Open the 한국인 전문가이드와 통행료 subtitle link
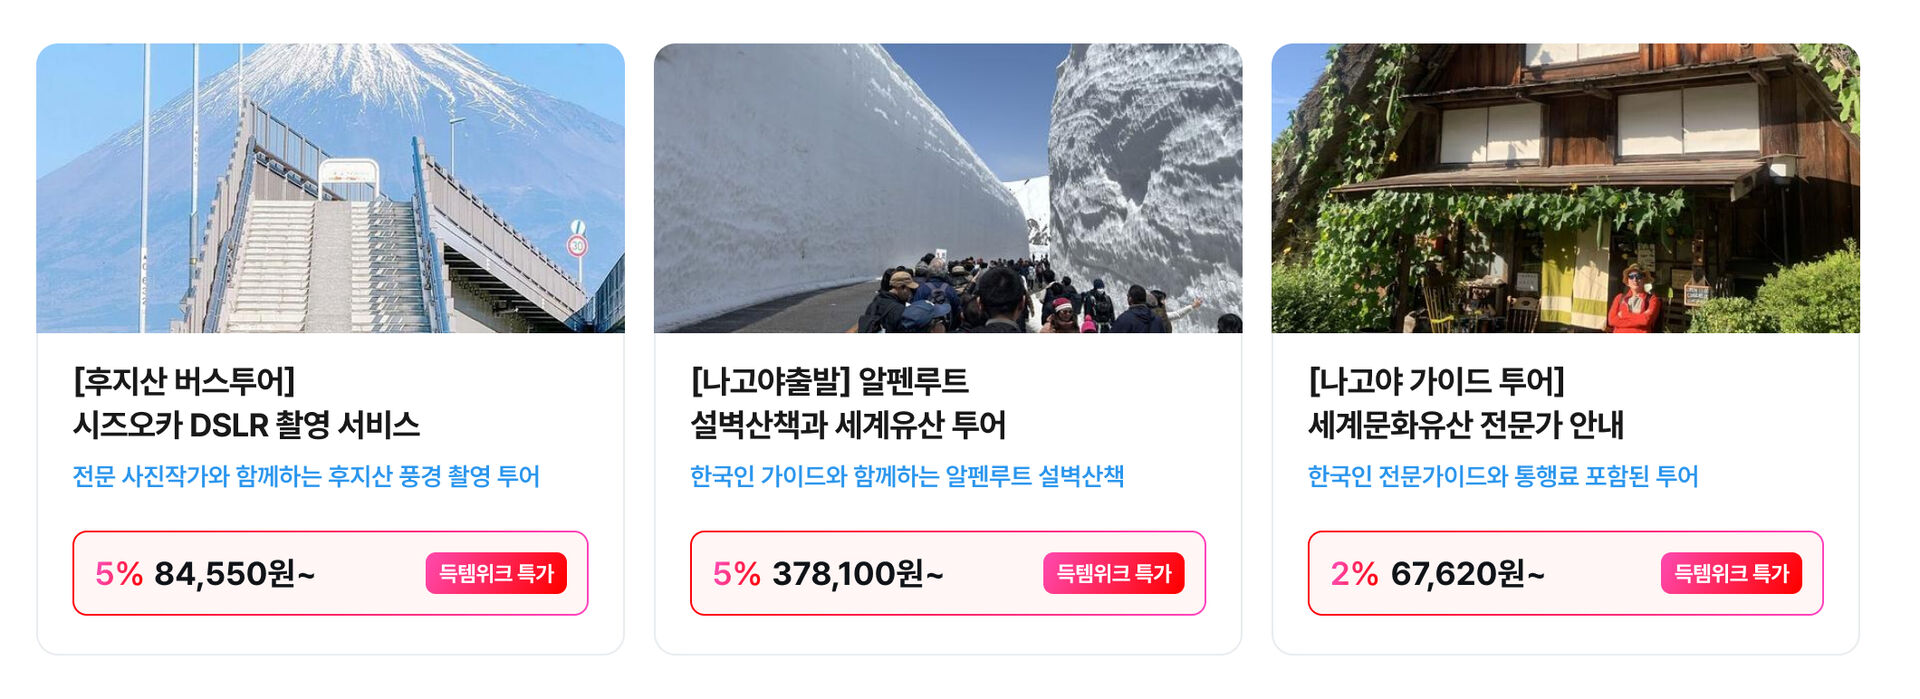 pos(1503,476)
